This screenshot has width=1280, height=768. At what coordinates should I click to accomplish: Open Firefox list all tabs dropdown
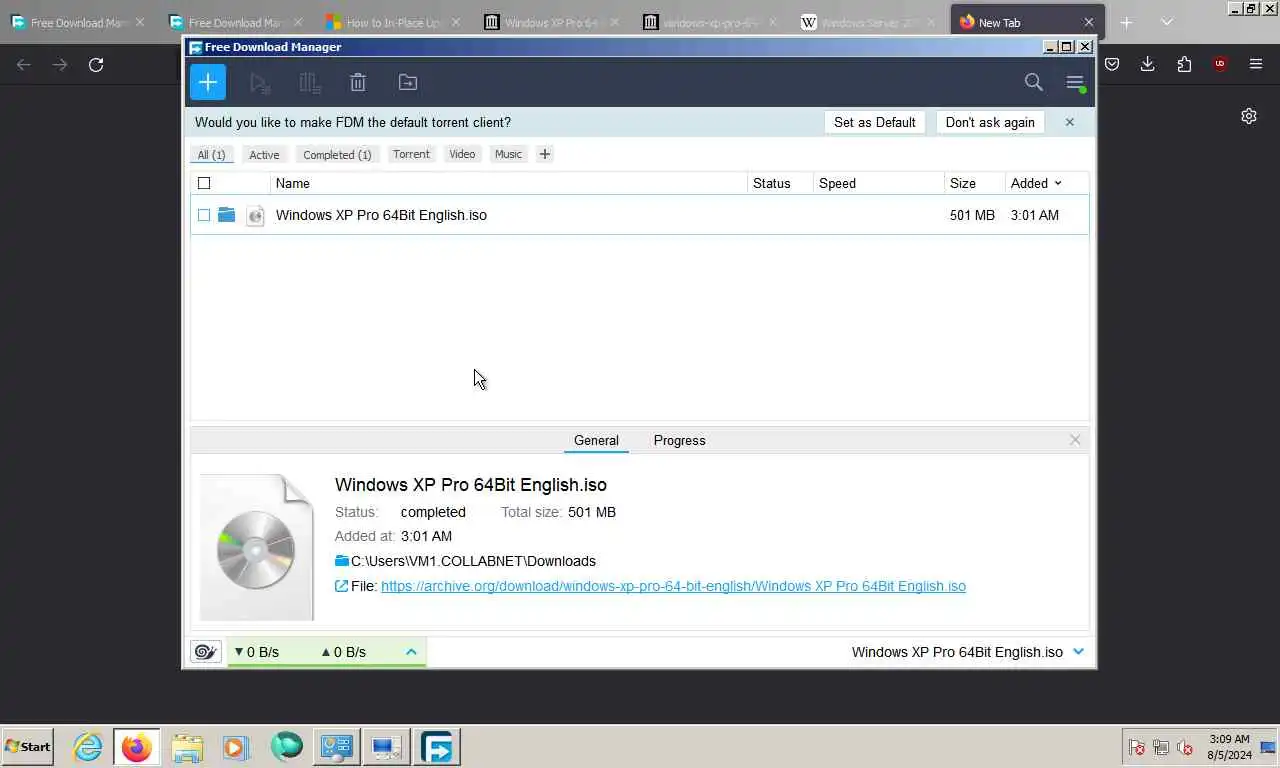tap(1166, 22)
